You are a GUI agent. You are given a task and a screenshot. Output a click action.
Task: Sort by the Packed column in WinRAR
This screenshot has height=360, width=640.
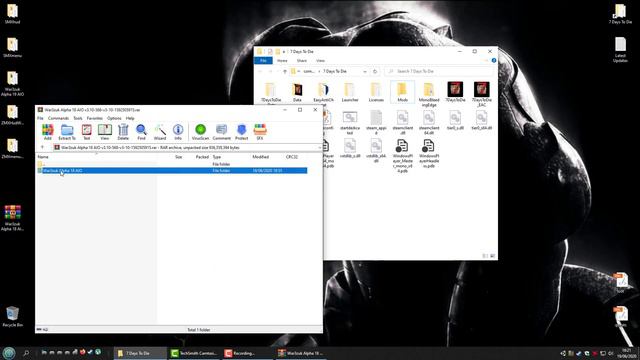pyautogui.click(x=202, y=157)
